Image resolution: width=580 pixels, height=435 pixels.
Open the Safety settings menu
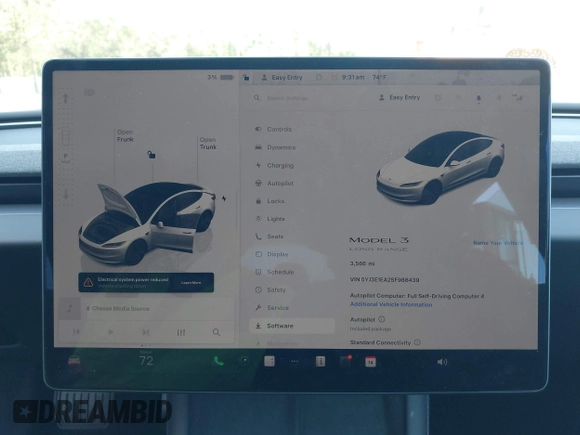tap(271, 290)
